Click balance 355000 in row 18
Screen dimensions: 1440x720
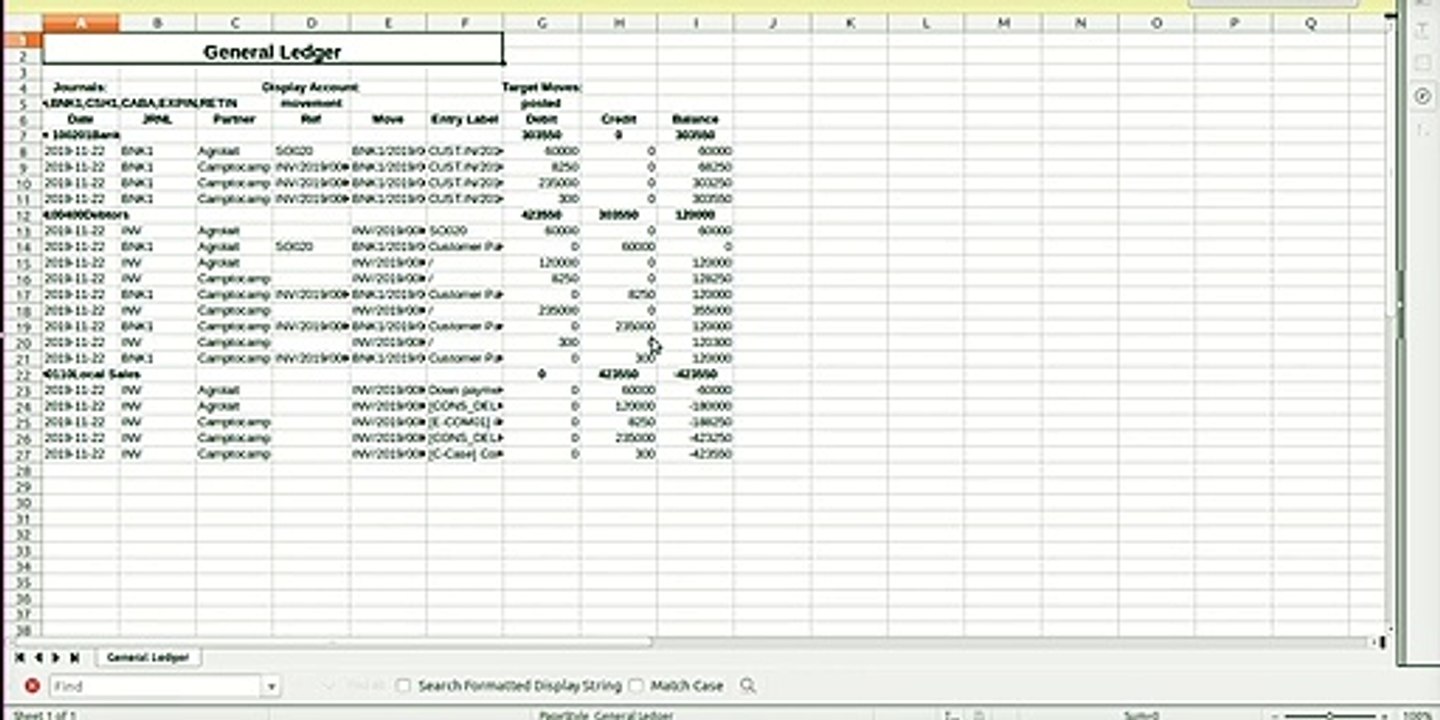(x=695, y=311)
